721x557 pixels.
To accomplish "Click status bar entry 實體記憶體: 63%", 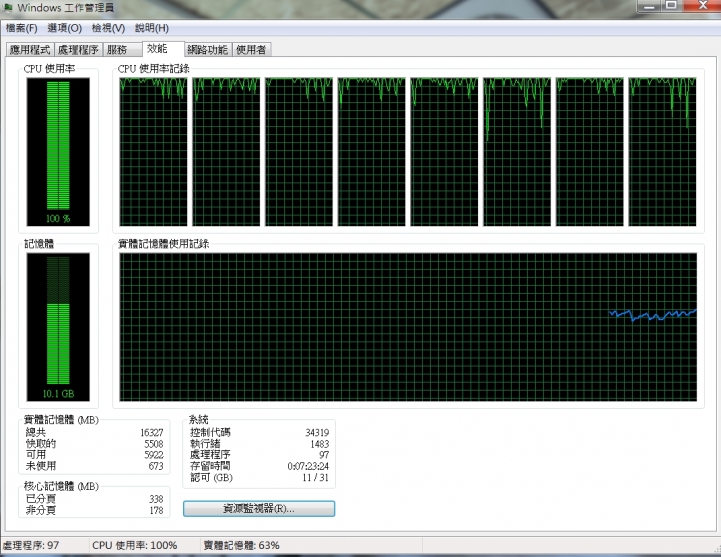I will (x=241, y=546).
